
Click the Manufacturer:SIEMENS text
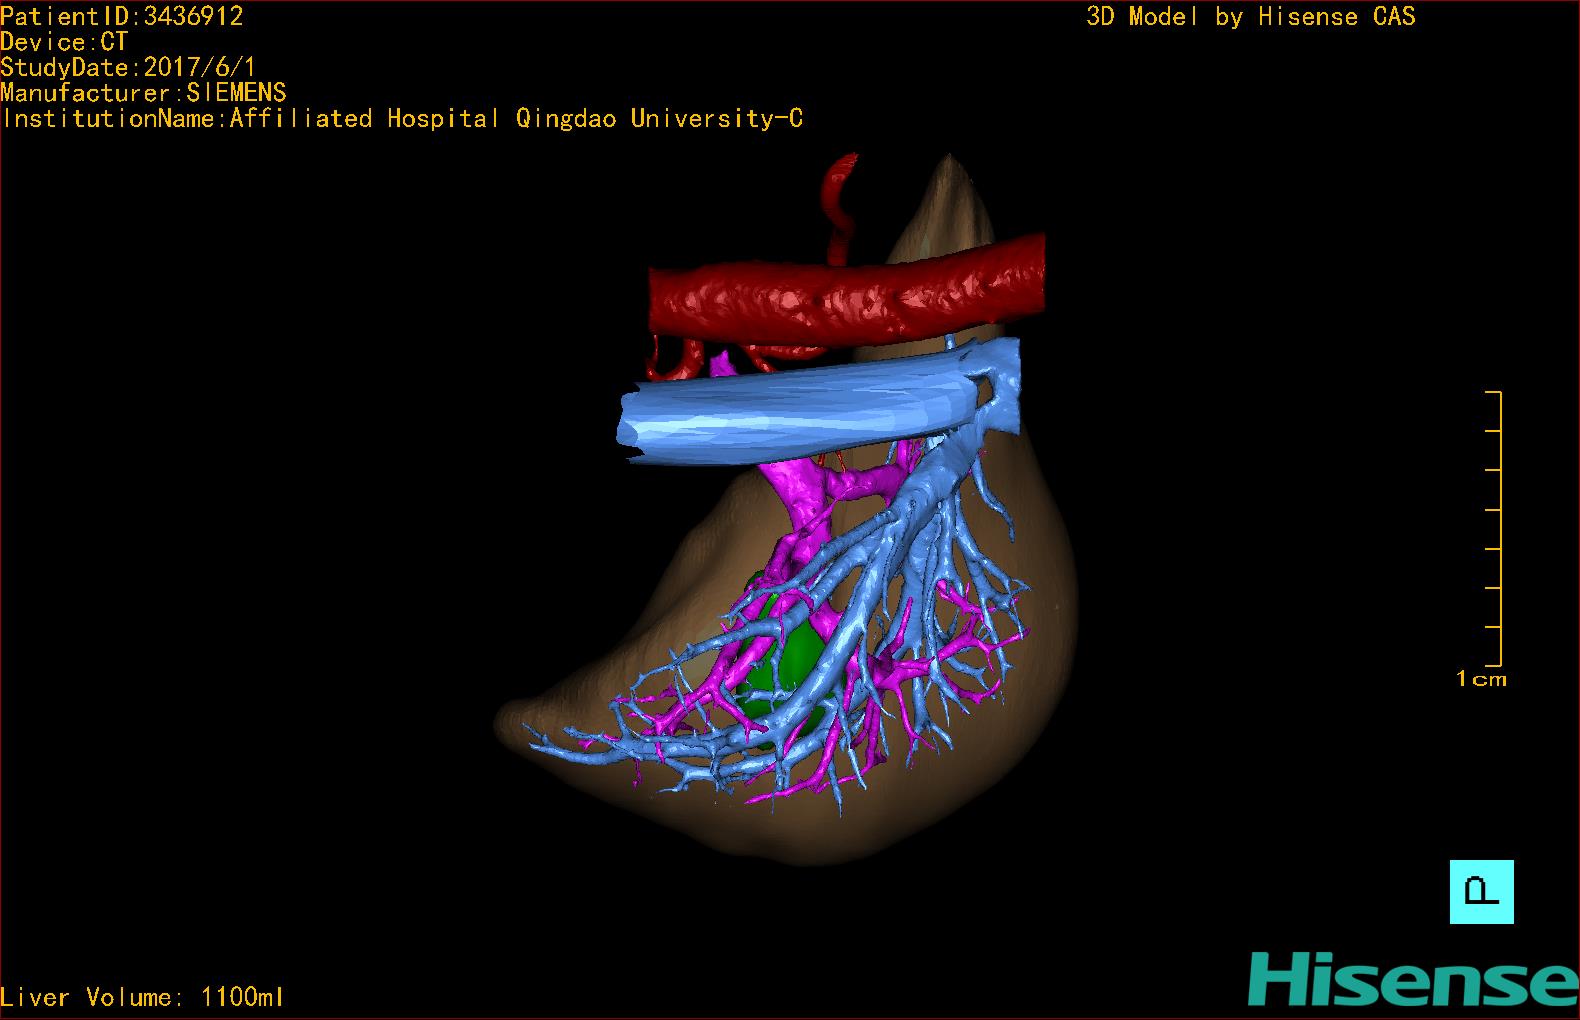point(144,93)
